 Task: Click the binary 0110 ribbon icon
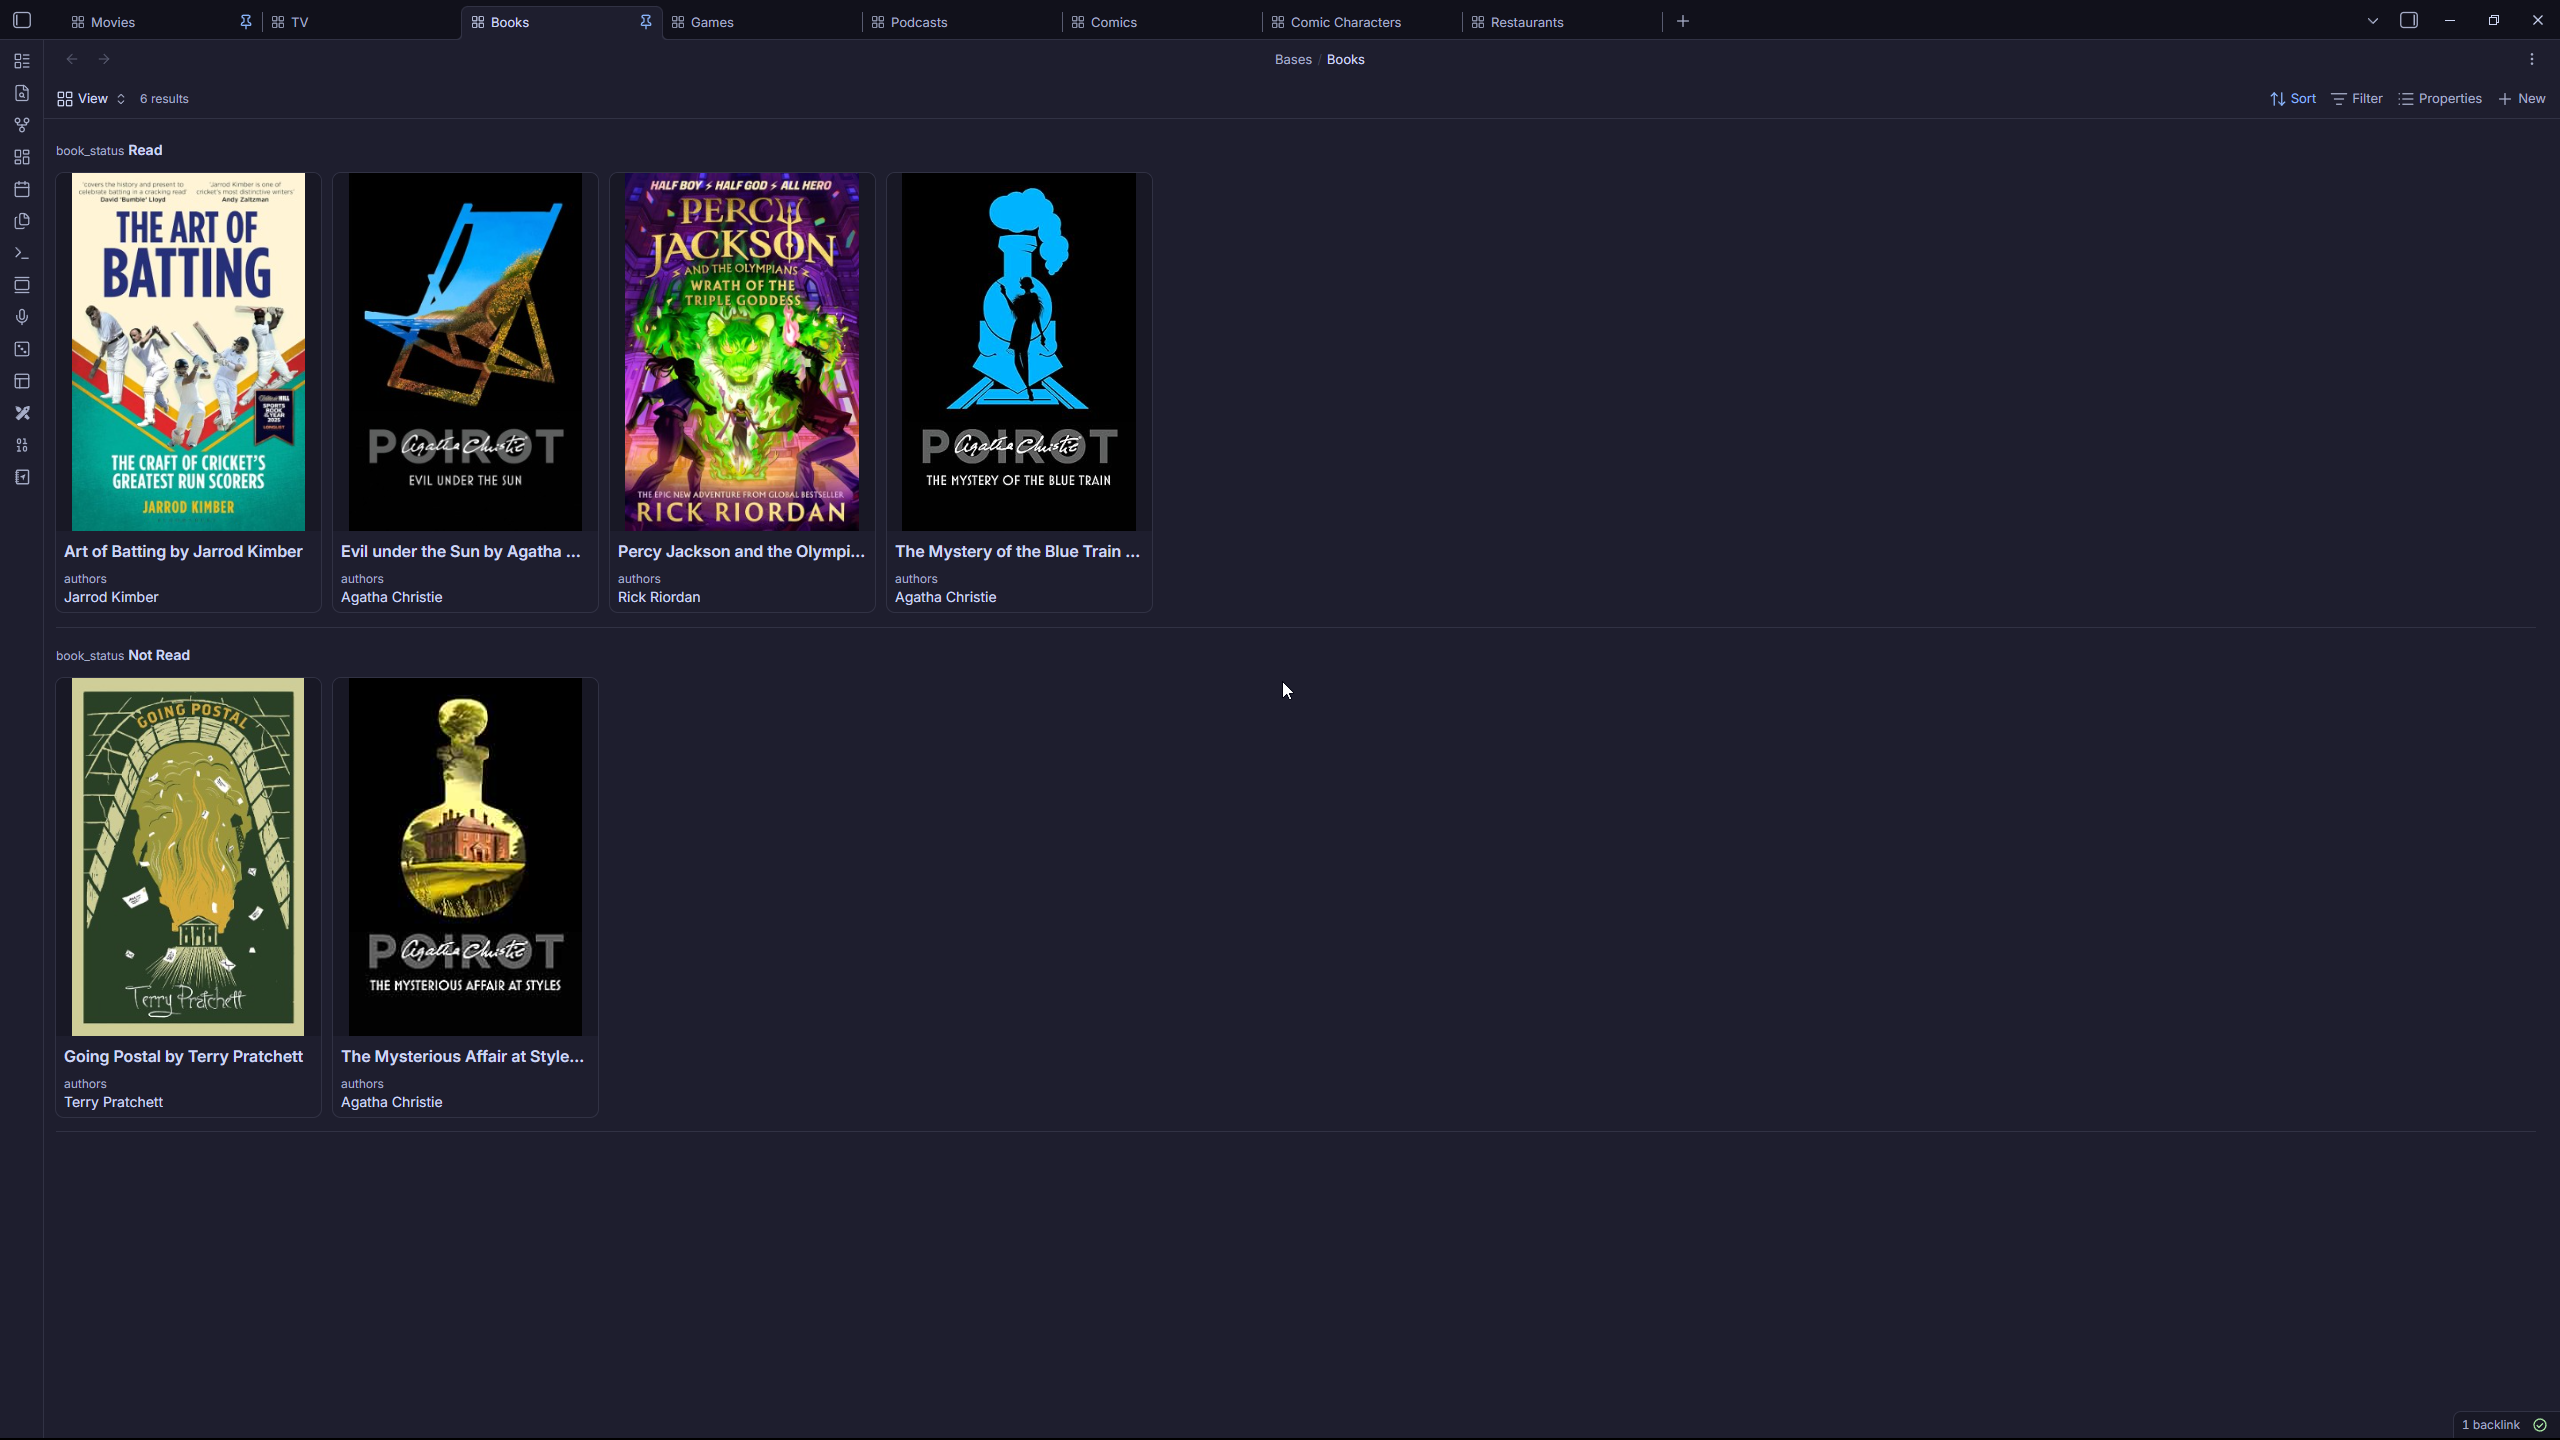click(x=22, y=445)
